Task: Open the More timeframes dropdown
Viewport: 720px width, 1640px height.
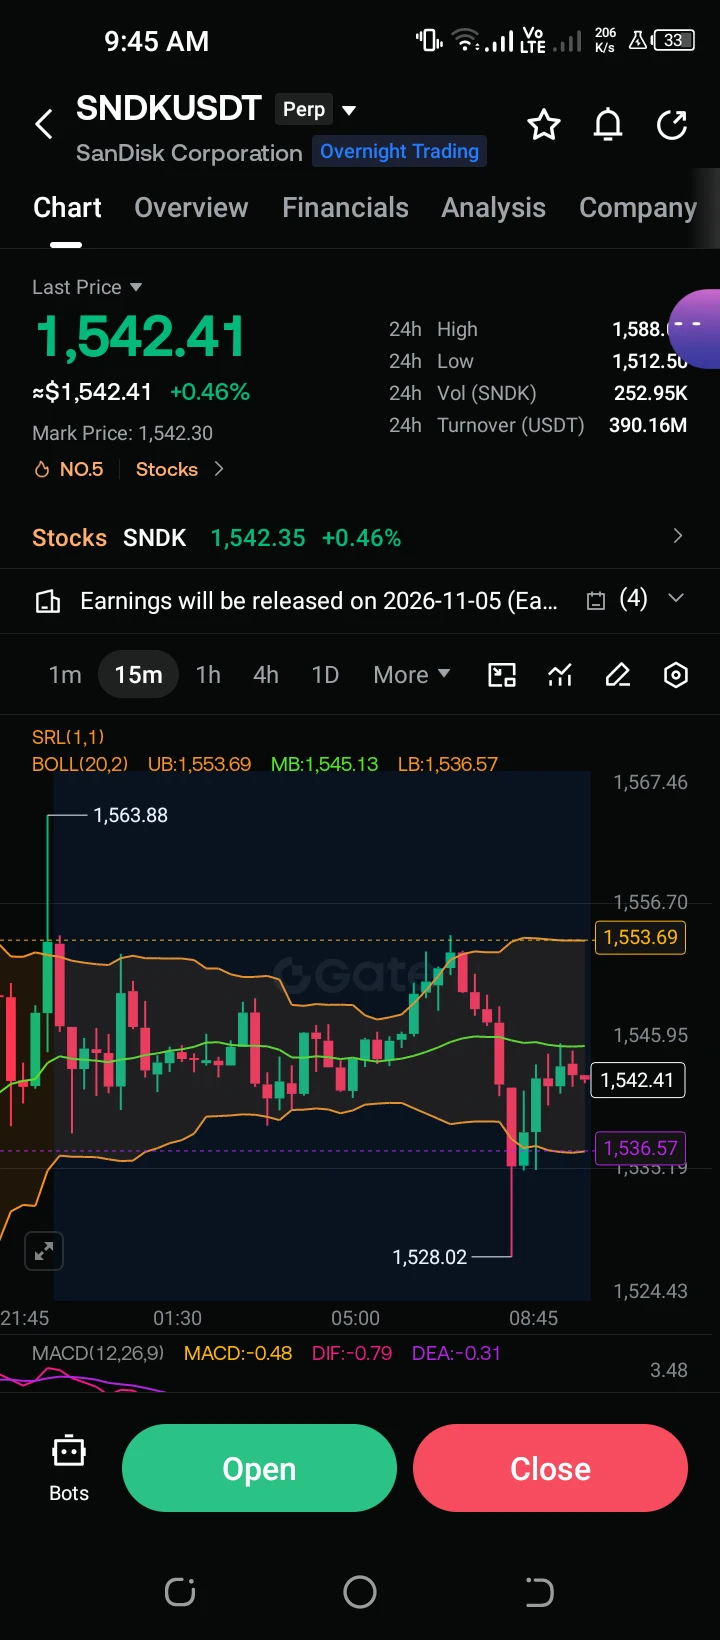Action: (x=411, y=675)
